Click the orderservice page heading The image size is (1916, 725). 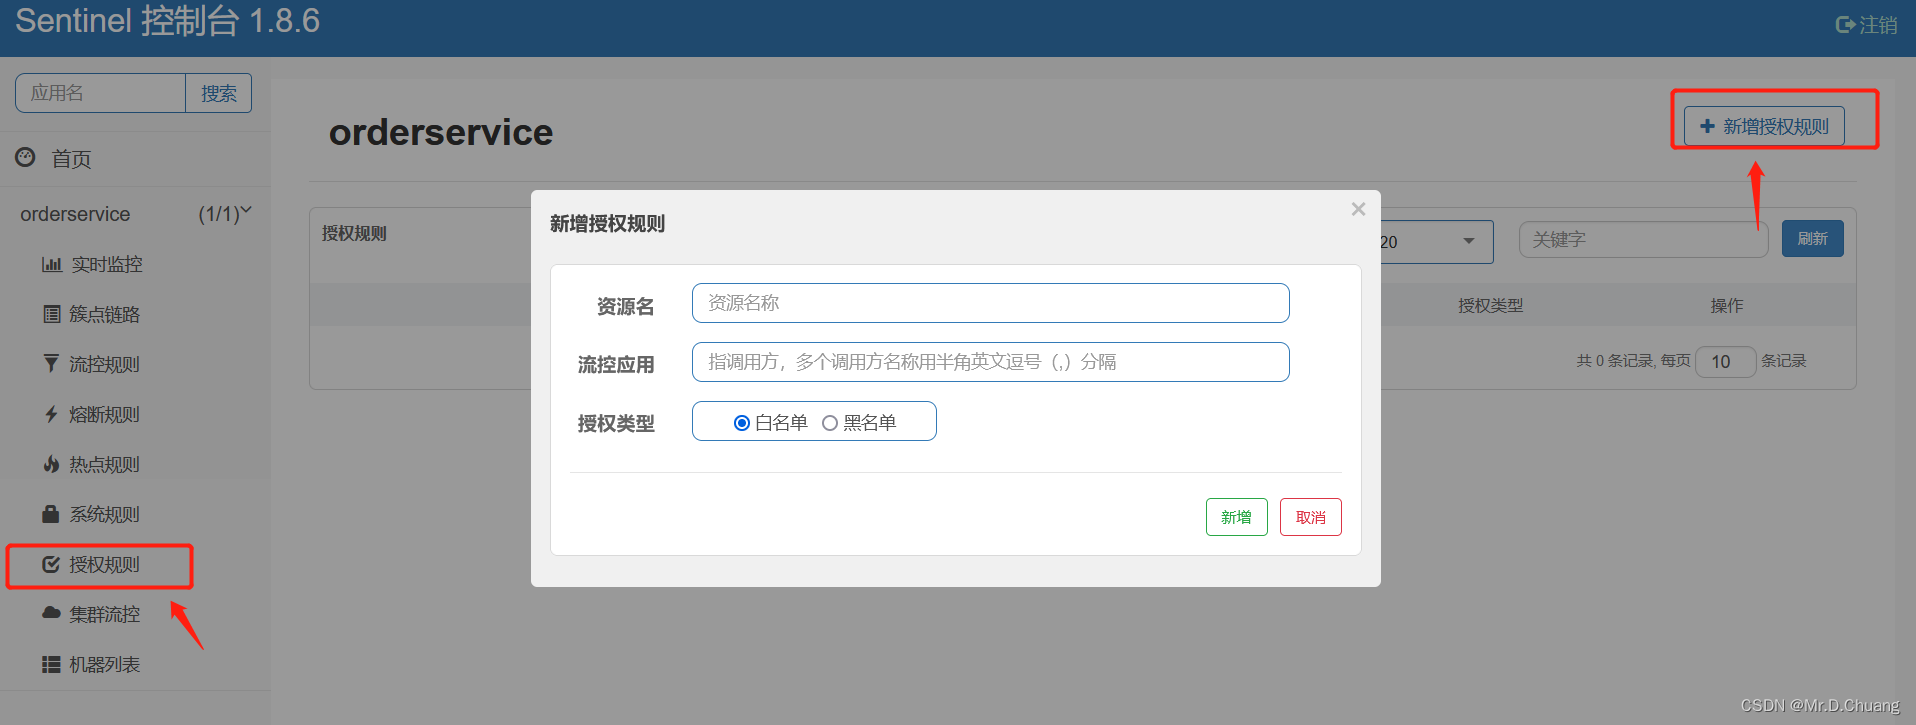coord(441,132)
